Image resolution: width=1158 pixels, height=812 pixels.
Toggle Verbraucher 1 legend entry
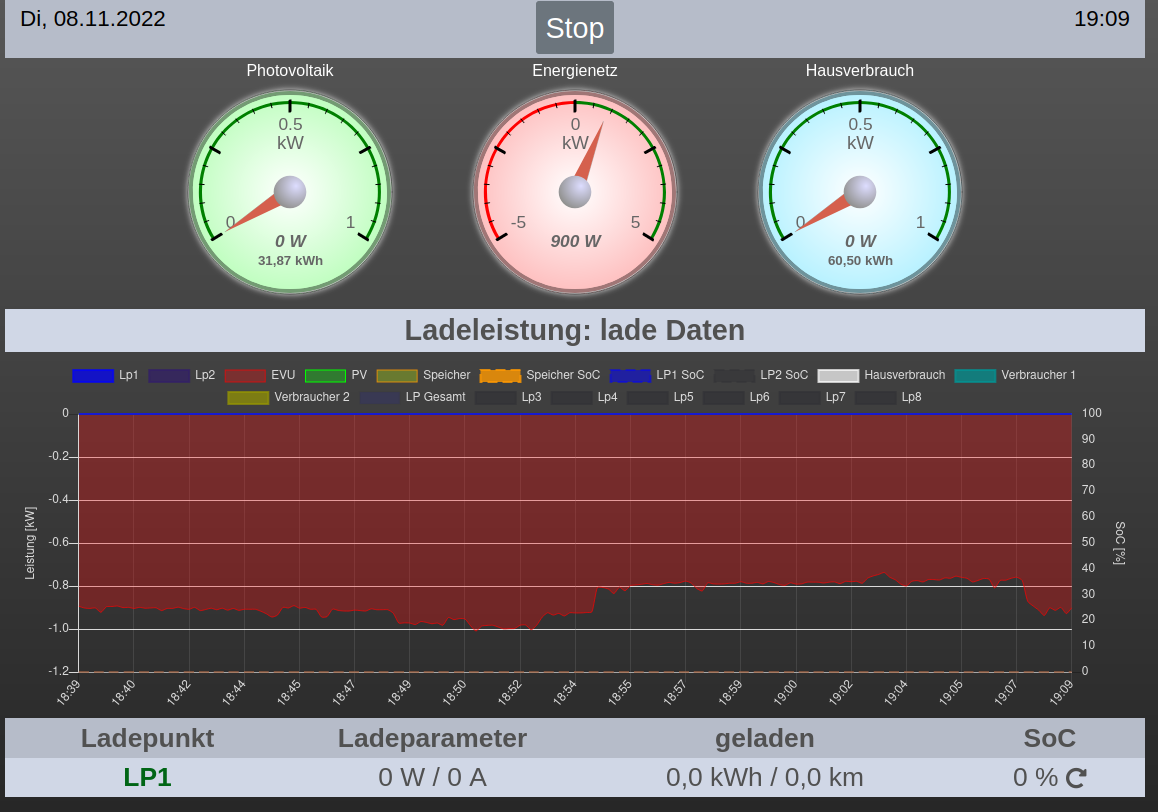[x=1015, y=376]
